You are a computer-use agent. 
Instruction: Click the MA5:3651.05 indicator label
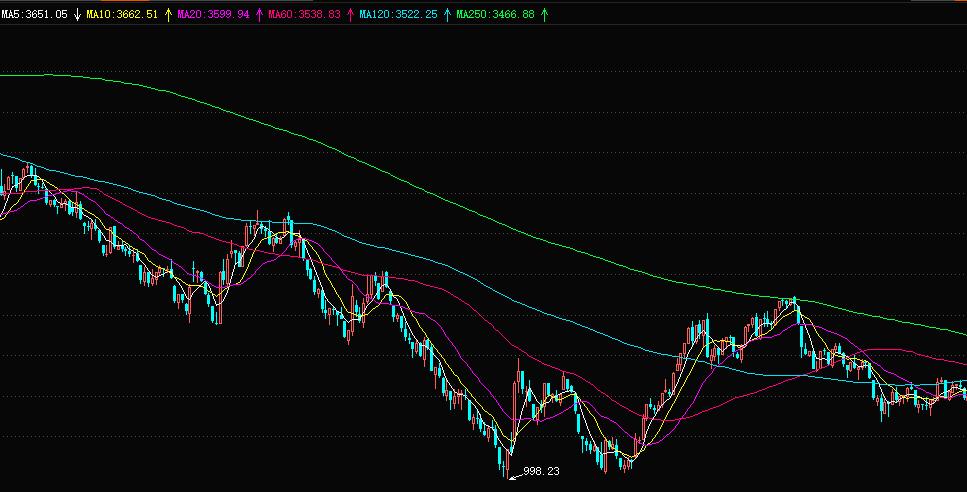[34, 14]
